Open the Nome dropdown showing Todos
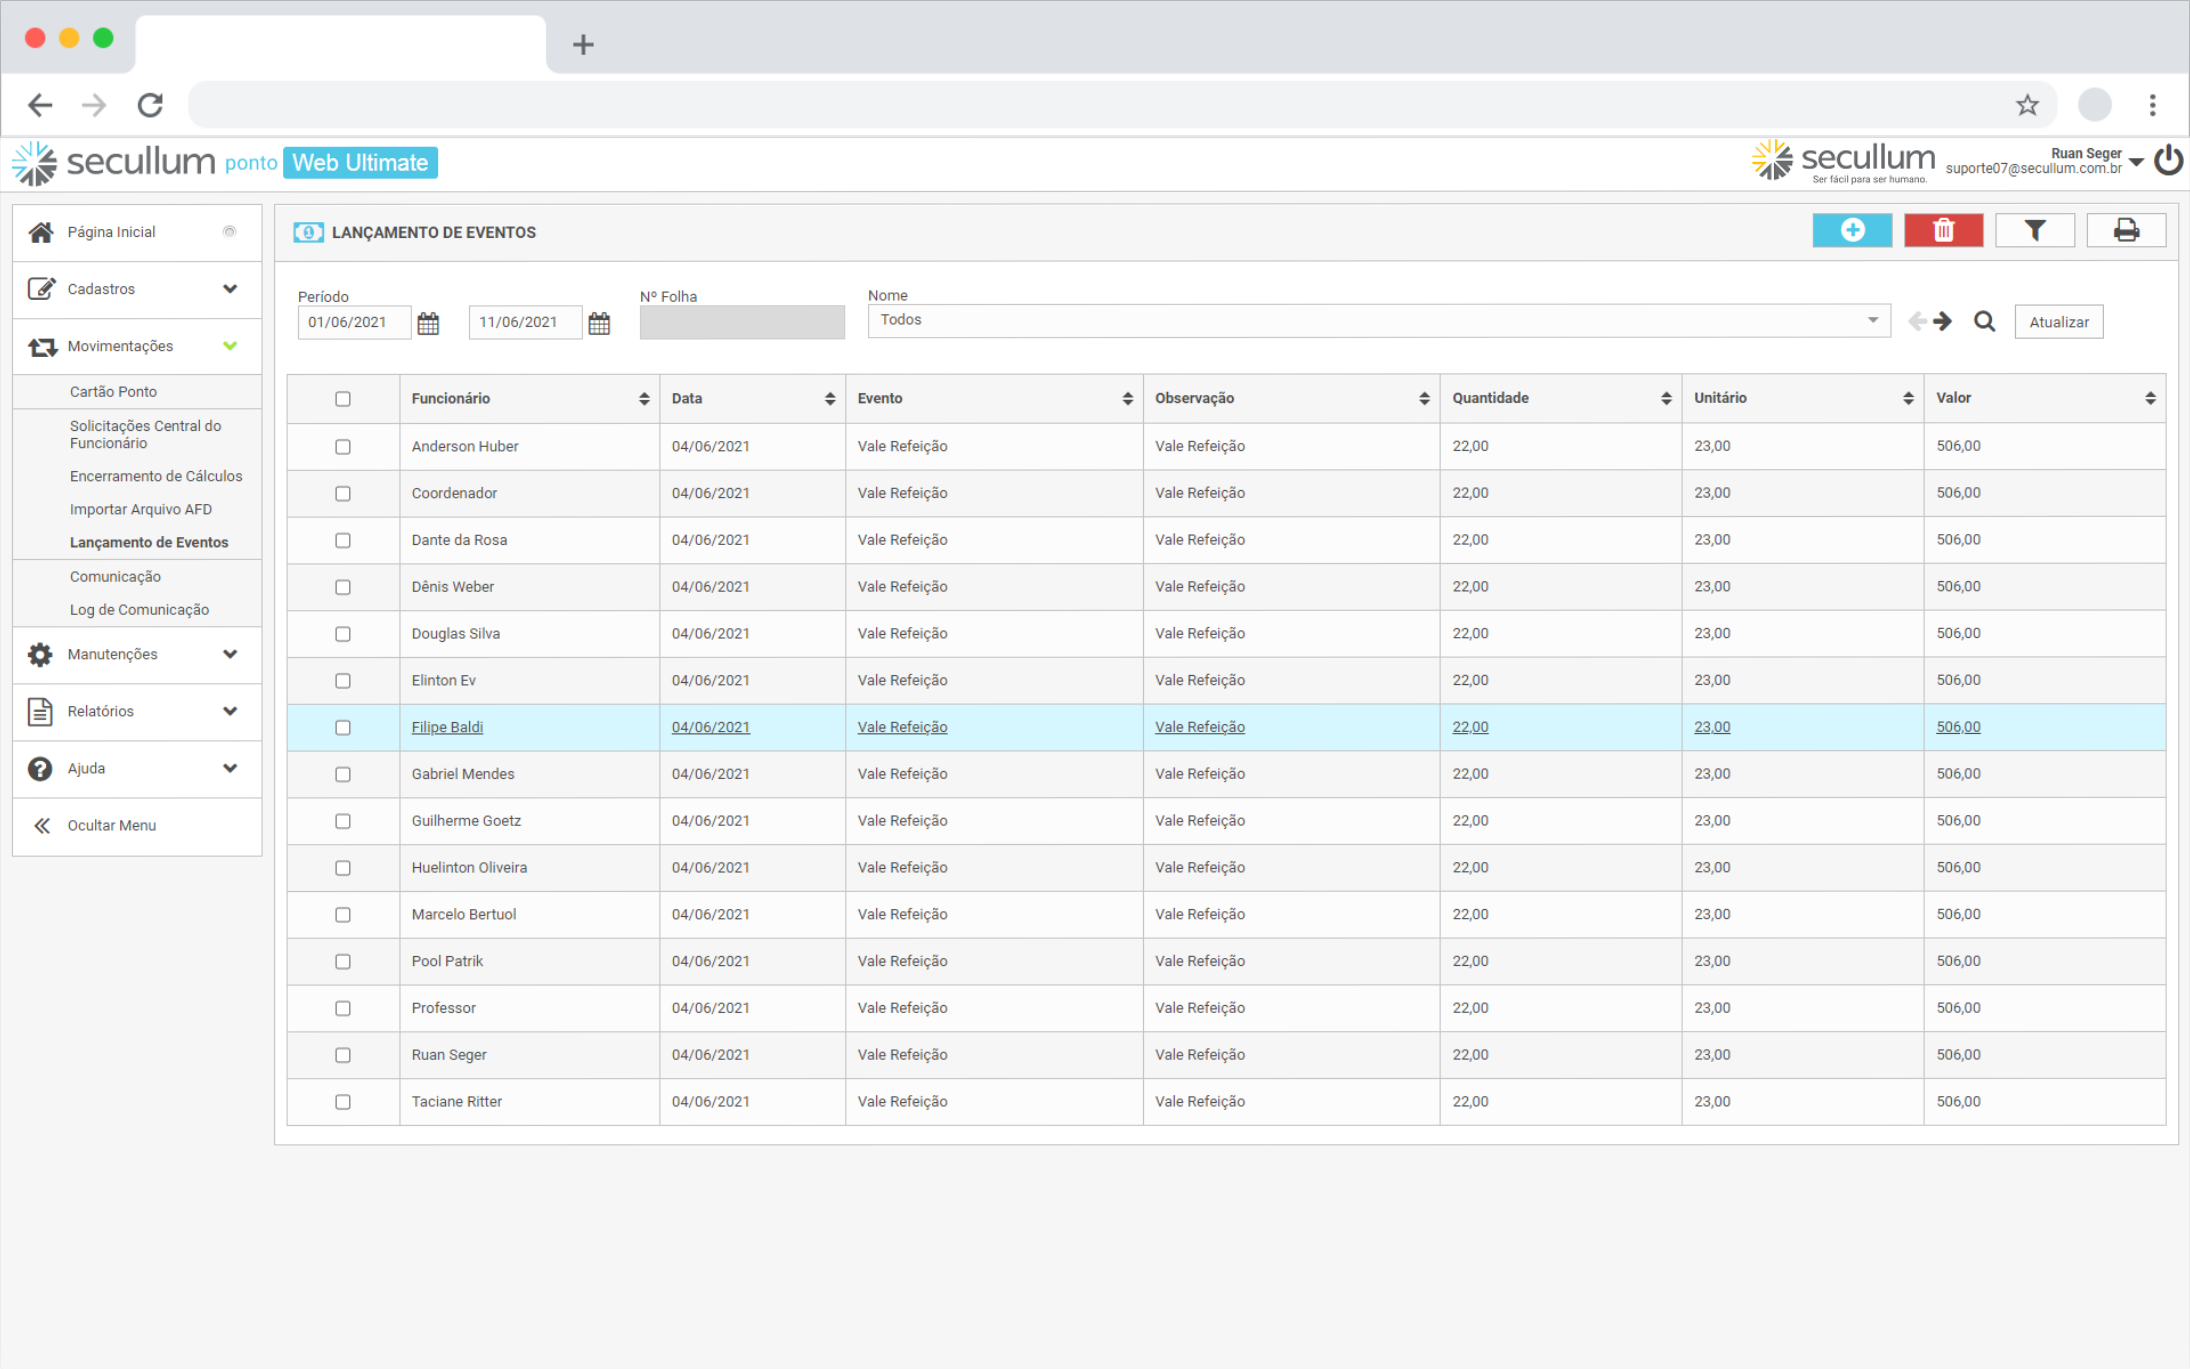 tap(1378, 321)
